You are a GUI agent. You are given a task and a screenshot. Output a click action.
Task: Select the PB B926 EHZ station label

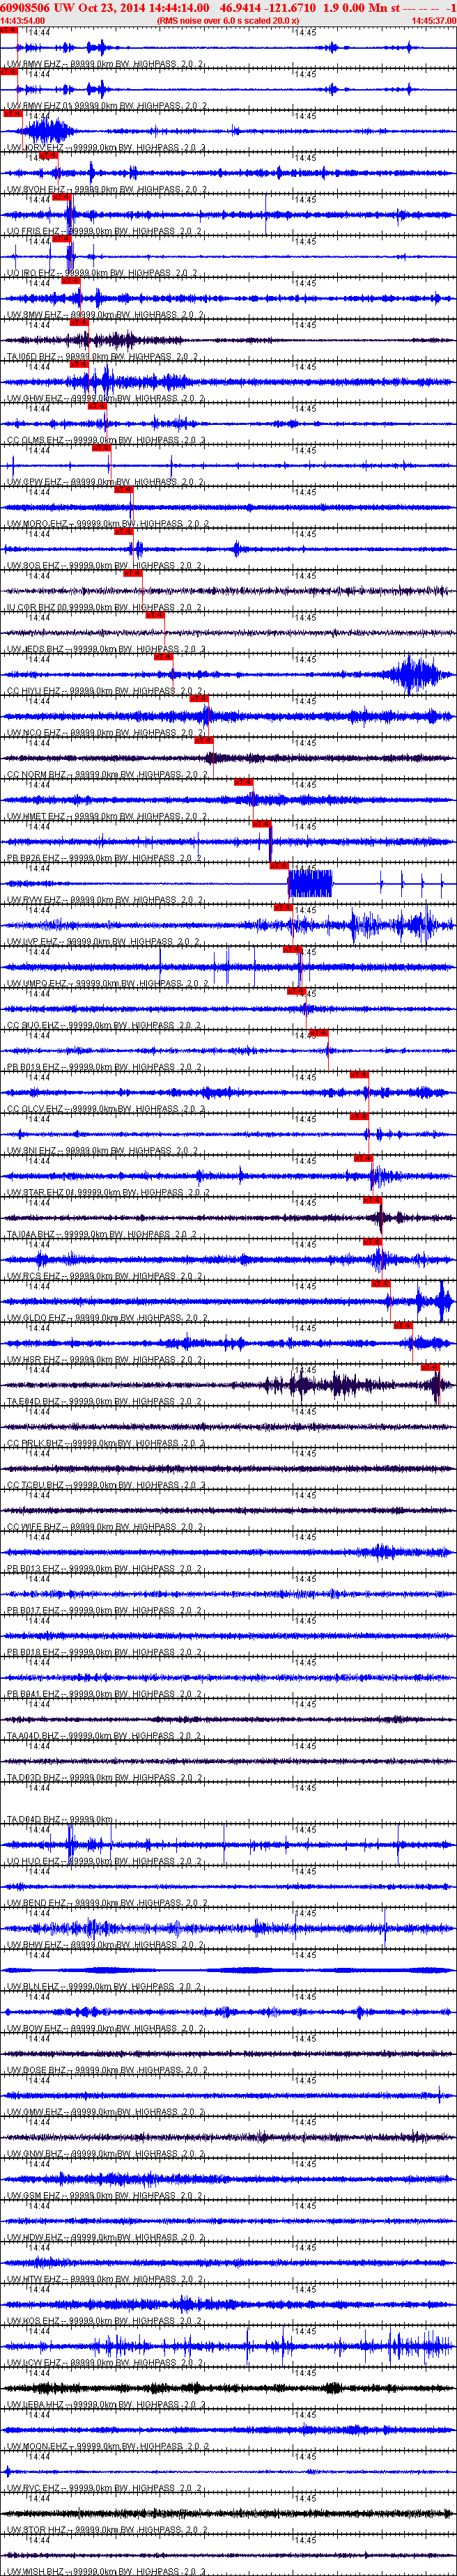click(x=105, y=859)
